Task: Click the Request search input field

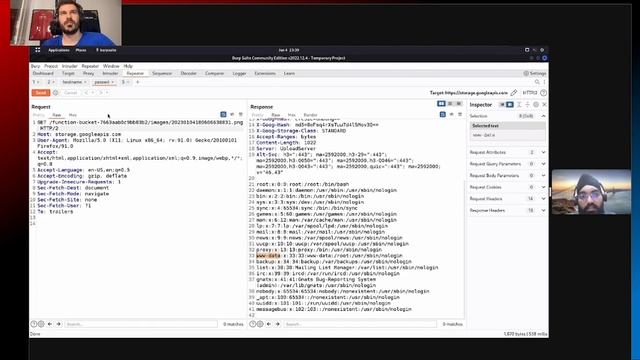Action: (141, 324)
